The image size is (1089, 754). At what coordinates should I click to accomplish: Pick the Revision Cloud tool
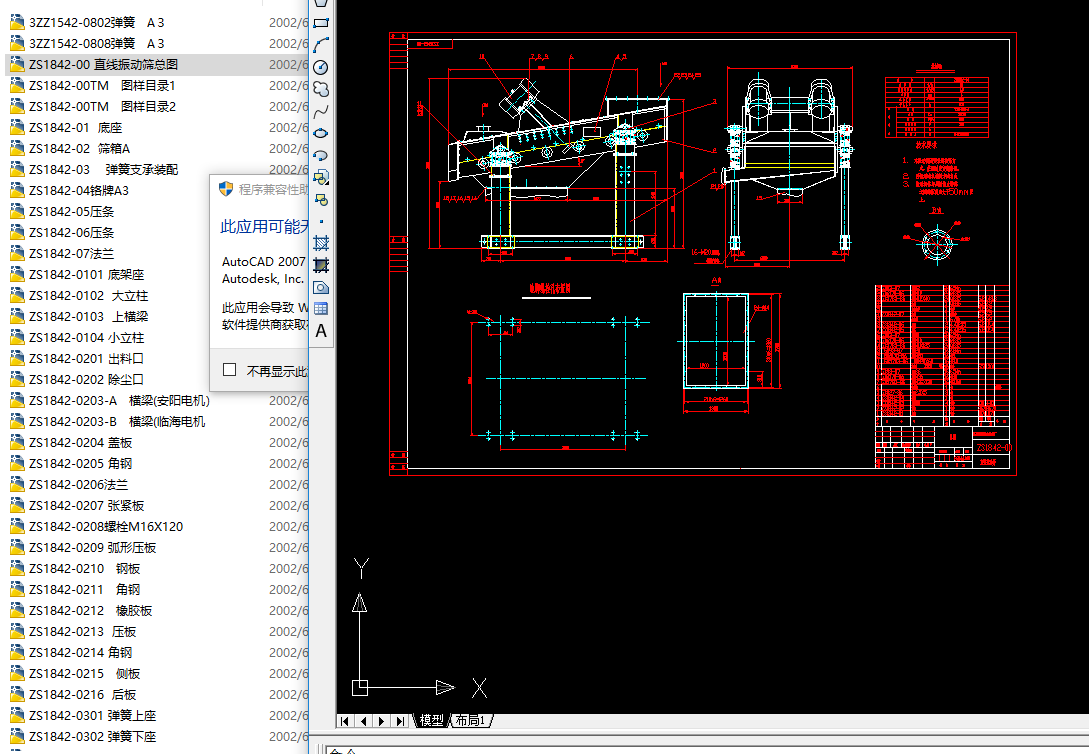tap(321, 89)
